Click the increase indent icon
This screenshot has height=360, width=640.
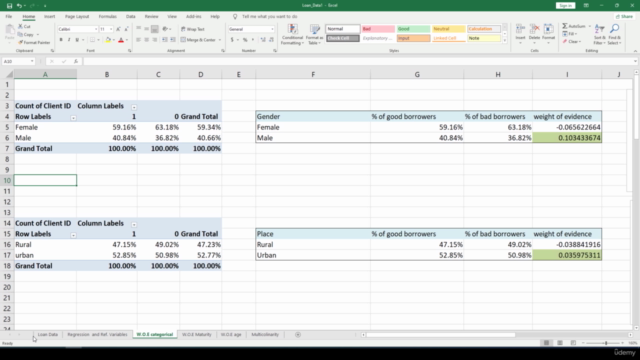(173, 40)
